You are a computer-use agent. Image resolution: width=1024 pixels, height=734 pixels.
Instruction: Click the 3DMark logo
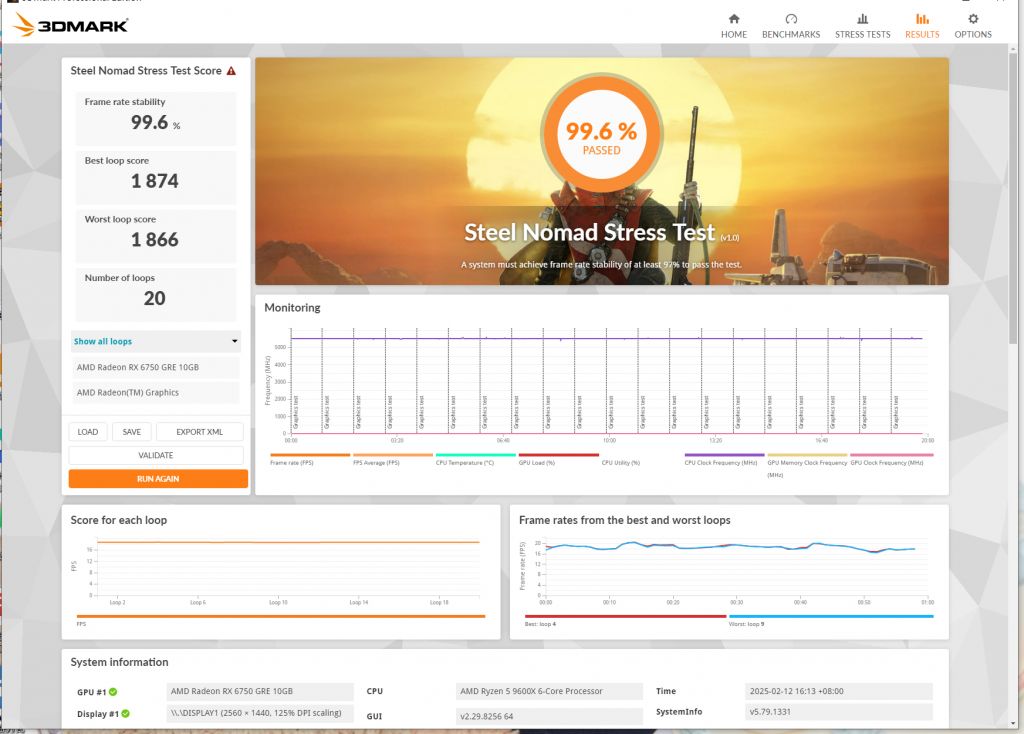[x=71, y=25]
